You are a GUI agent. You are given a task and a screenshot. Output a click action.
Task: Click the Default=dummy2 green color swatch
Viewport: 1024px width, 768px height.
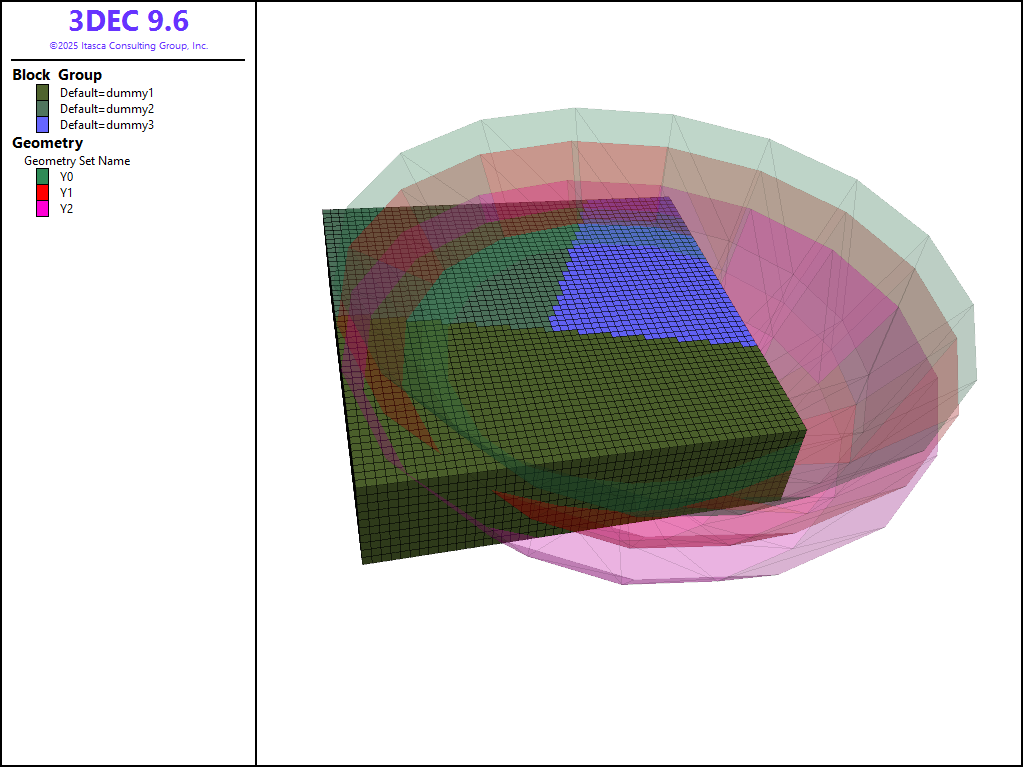point(42,109)
